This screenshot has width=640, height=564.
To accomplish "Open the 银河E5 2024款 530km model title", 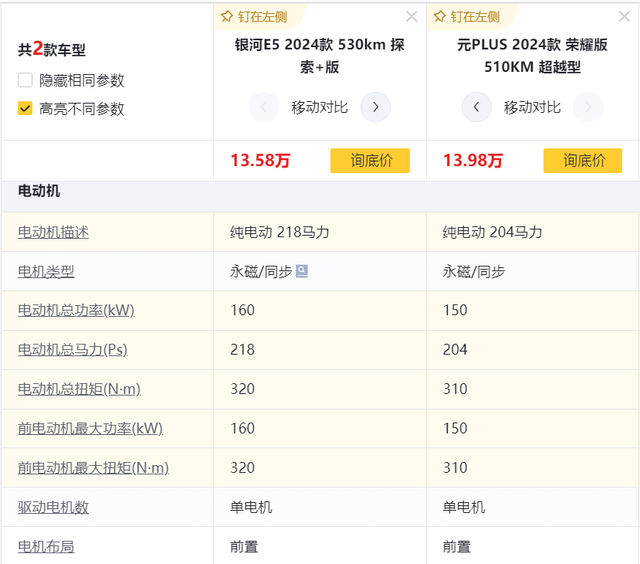I will pyautogui.click(x=319, y=56).
